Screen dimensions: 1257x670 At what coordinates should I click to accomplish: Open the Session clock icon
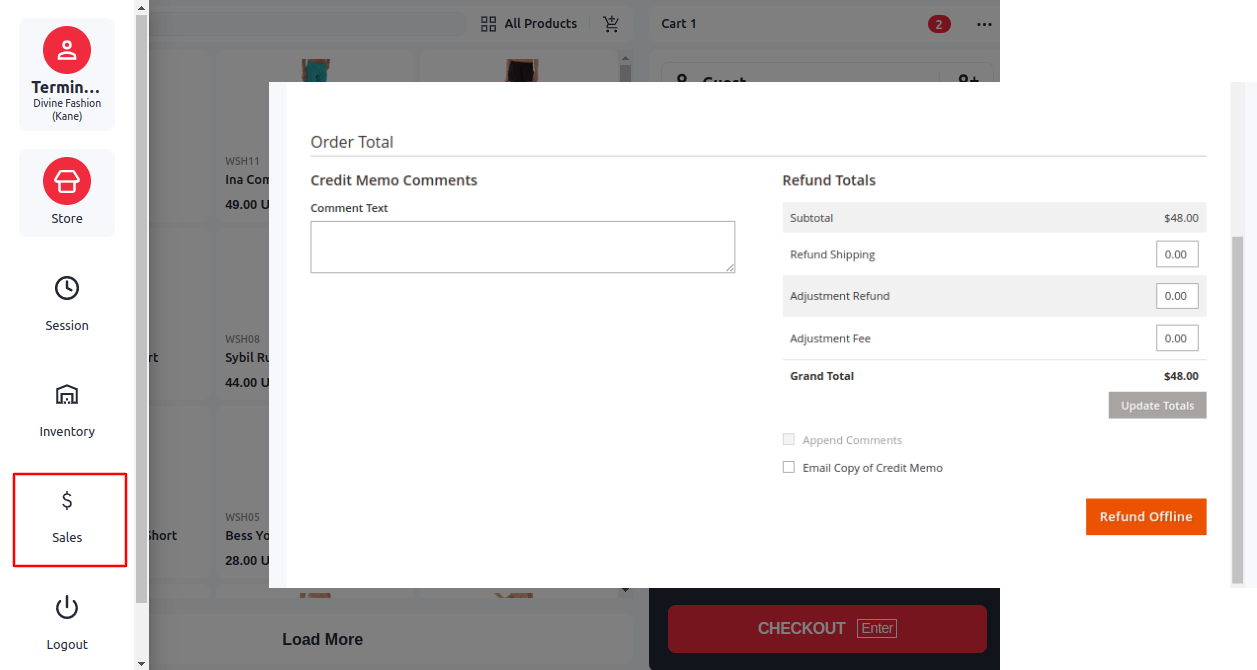click(66, 288)
